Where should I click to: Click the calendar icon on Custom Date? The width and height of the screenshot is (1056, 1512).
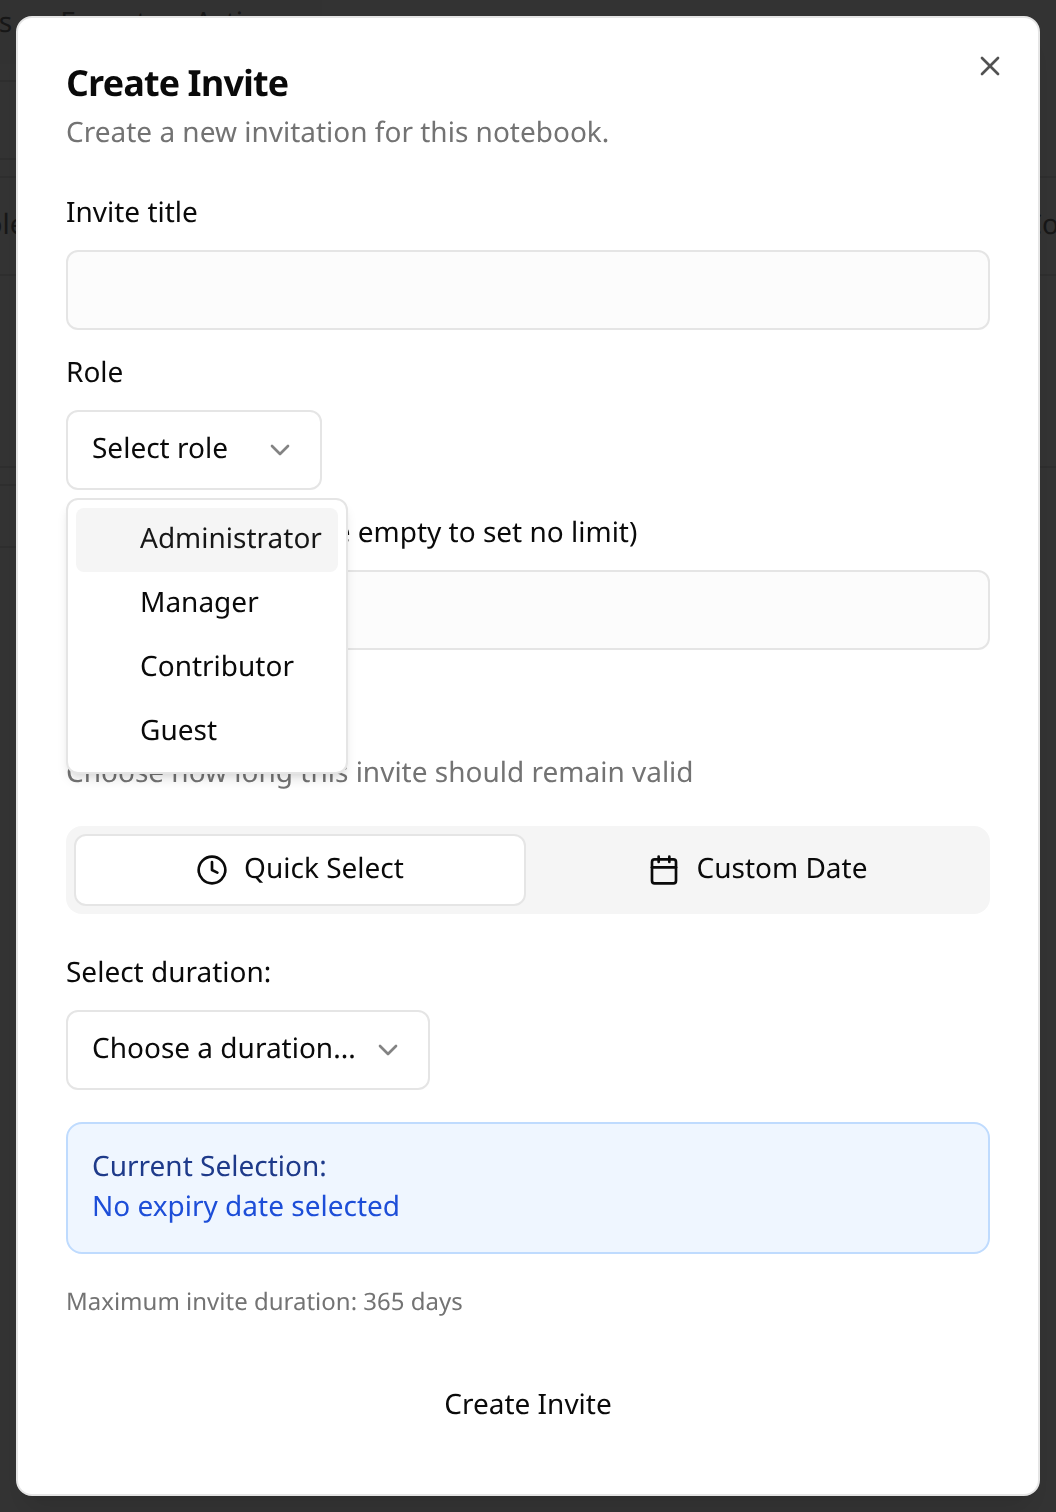(x=664, y=869)
